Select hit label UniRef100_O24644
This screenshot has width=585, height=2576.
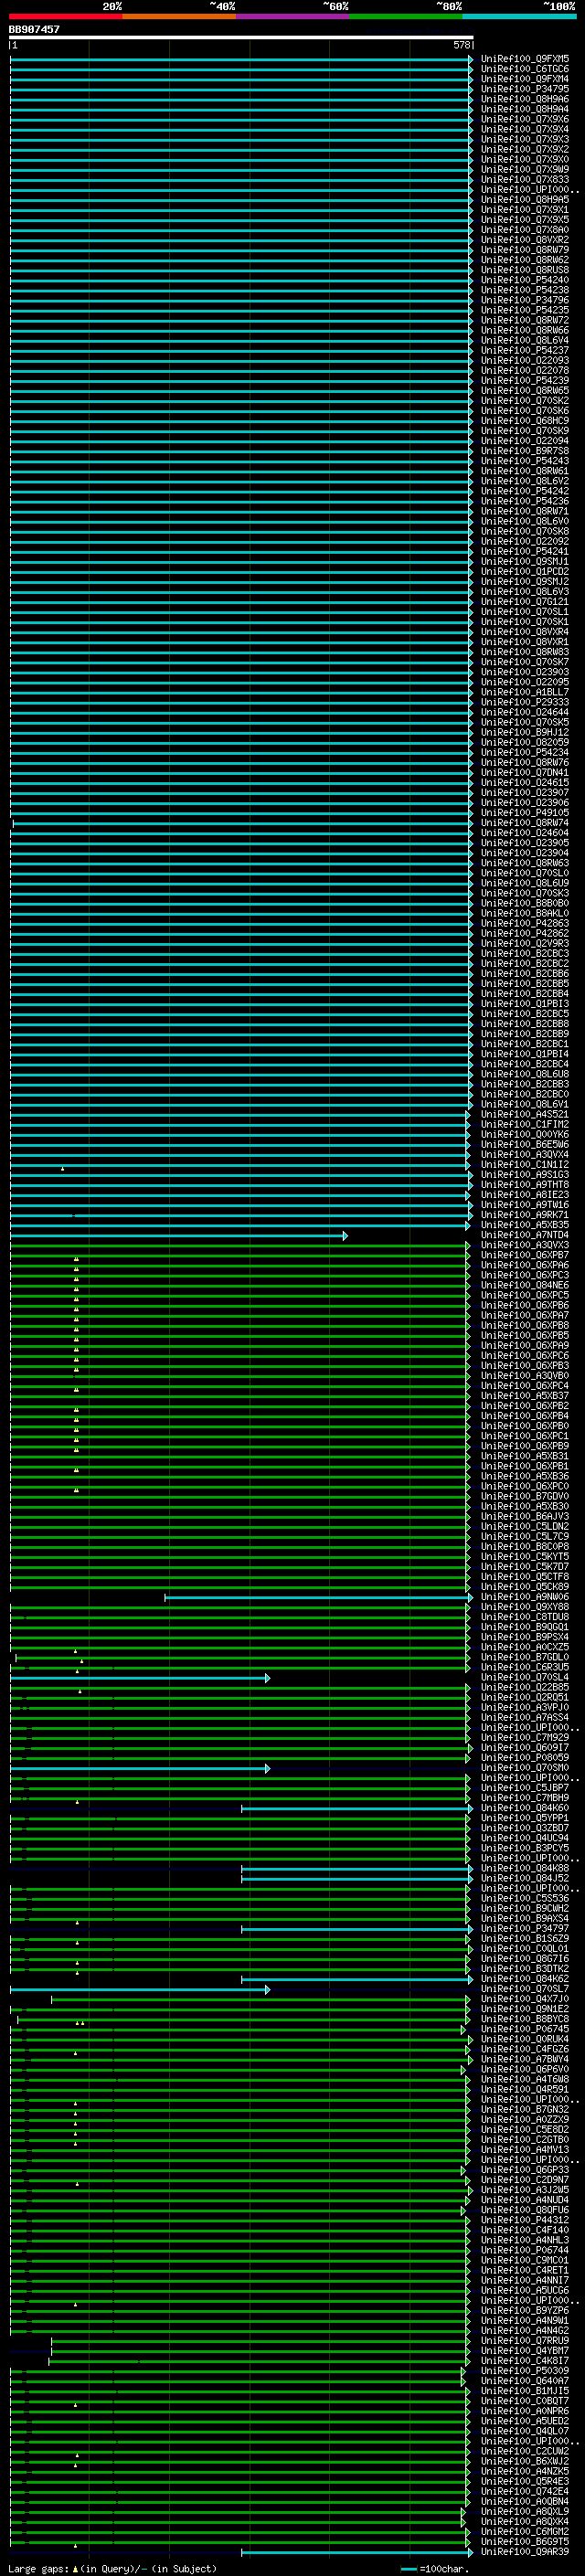pyautogui.click(x=525, y=713)
